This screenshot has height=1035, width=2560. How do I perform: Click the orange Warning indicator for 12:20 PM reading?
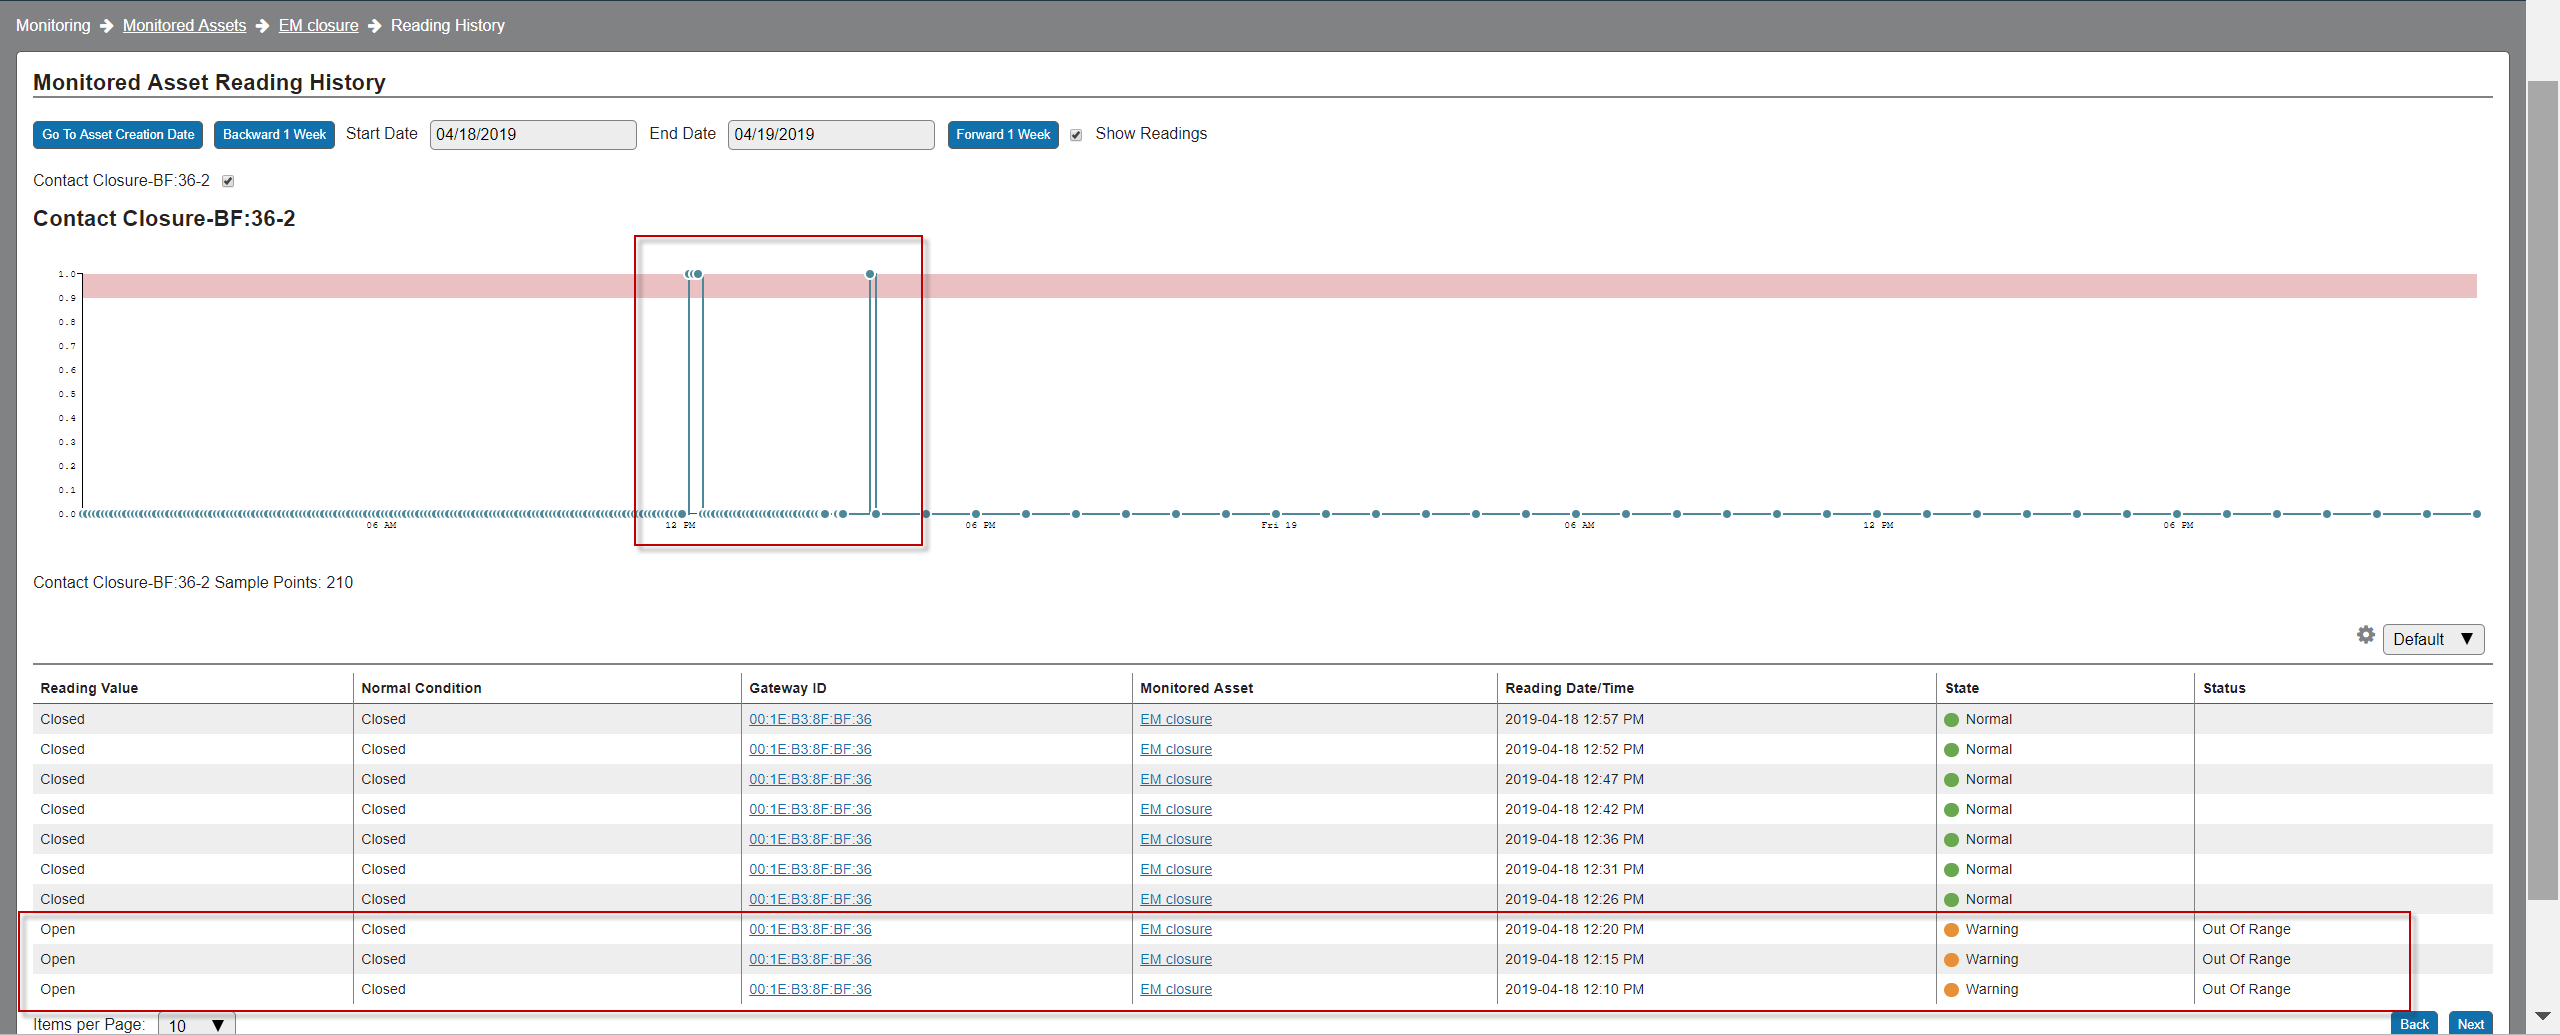pyautogui.click(x=1951, y=929)
